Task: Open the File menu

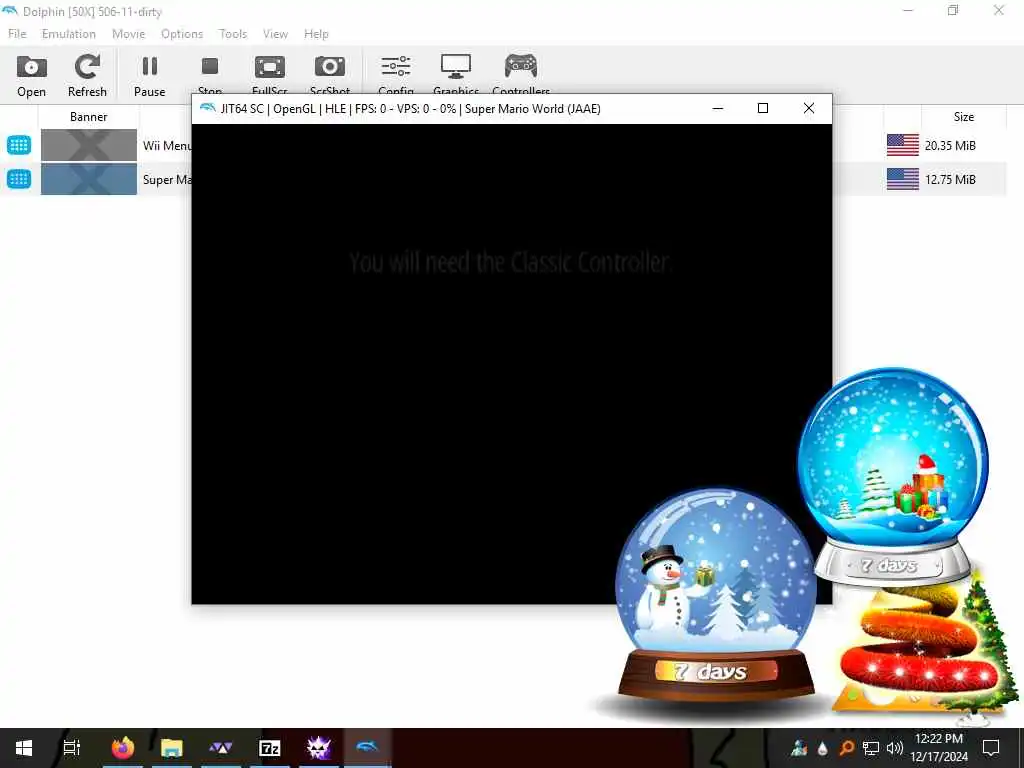Action: click(x=17, y=34)
